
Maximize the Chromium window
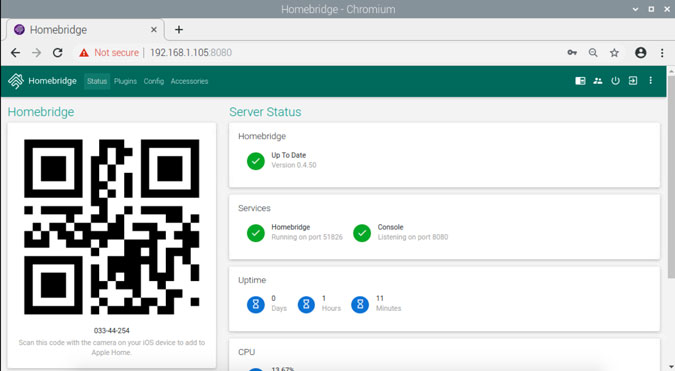(651, 9)
